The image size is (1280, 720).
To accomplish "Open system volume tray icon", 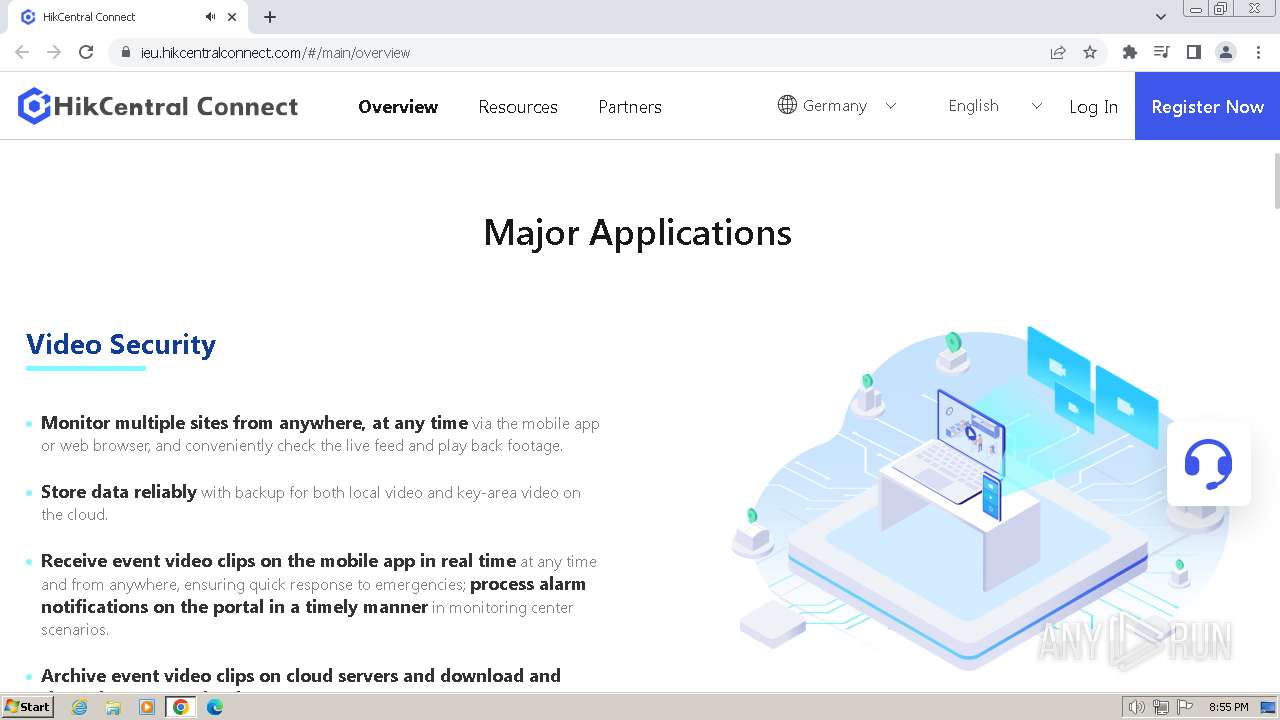I will (1136, 707).
